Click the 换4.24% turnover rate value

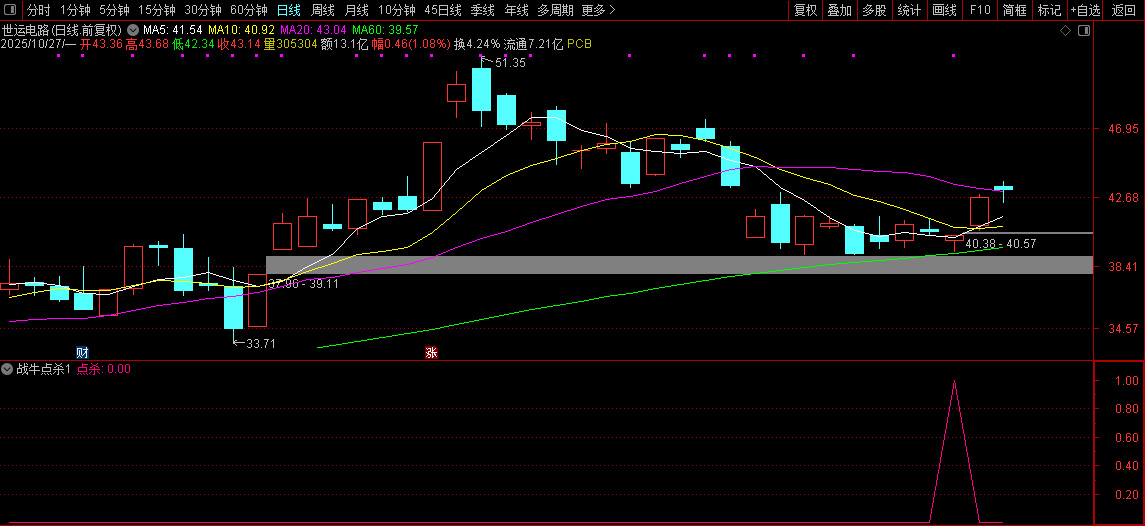click(477, 44)
